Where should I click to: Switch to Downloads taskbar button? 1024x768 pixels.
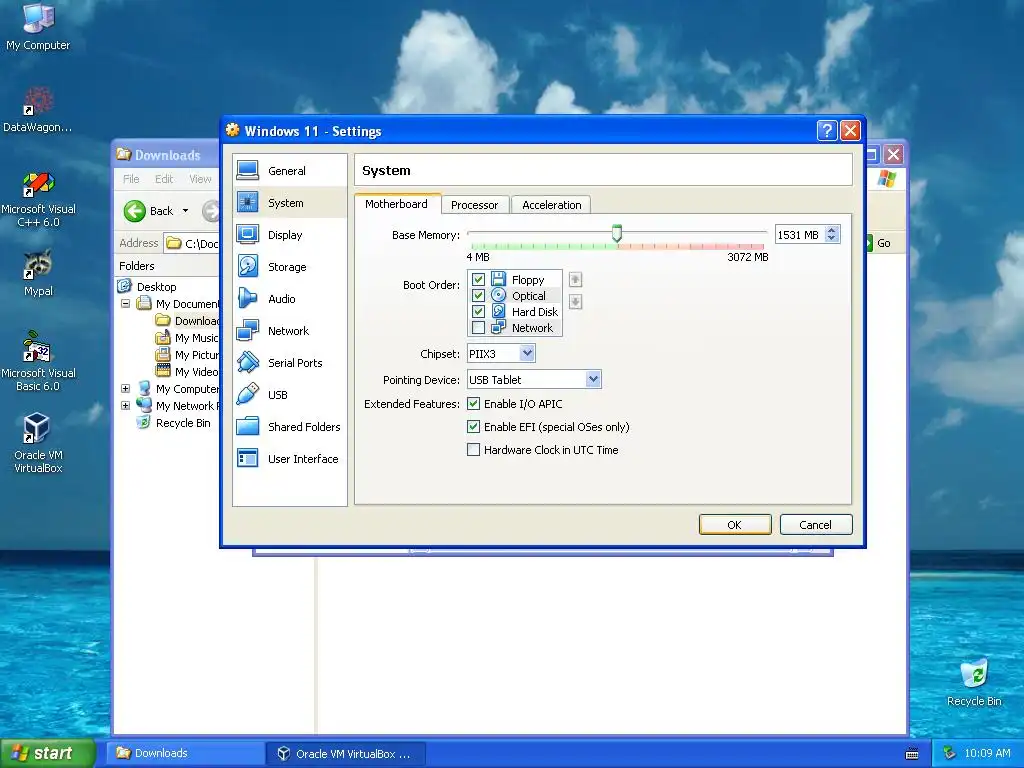tap(187, 753)
